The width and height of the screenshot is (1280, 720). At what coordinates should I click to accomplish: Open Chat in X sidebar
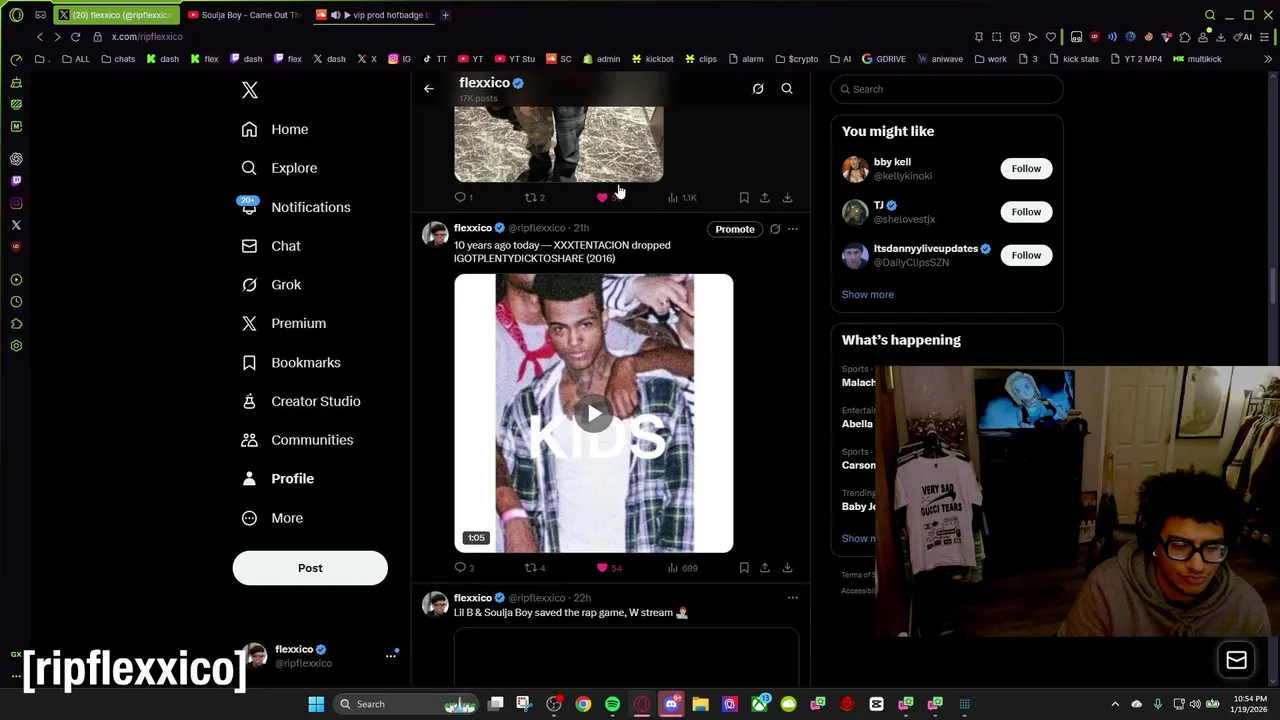click(x=271, y=246)
